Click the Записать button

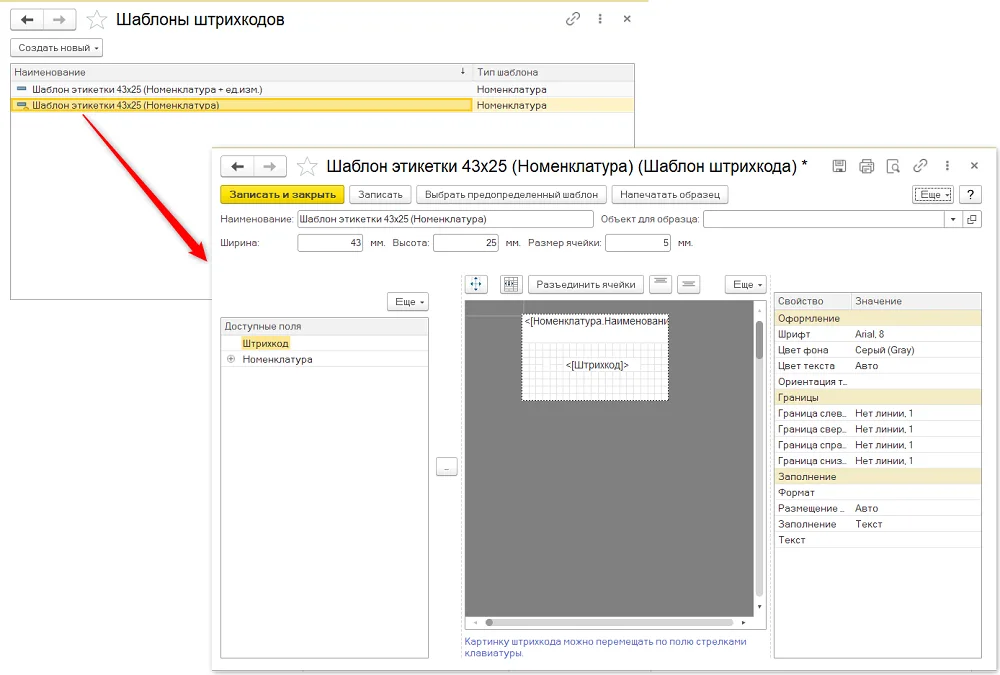click(380, 195)
